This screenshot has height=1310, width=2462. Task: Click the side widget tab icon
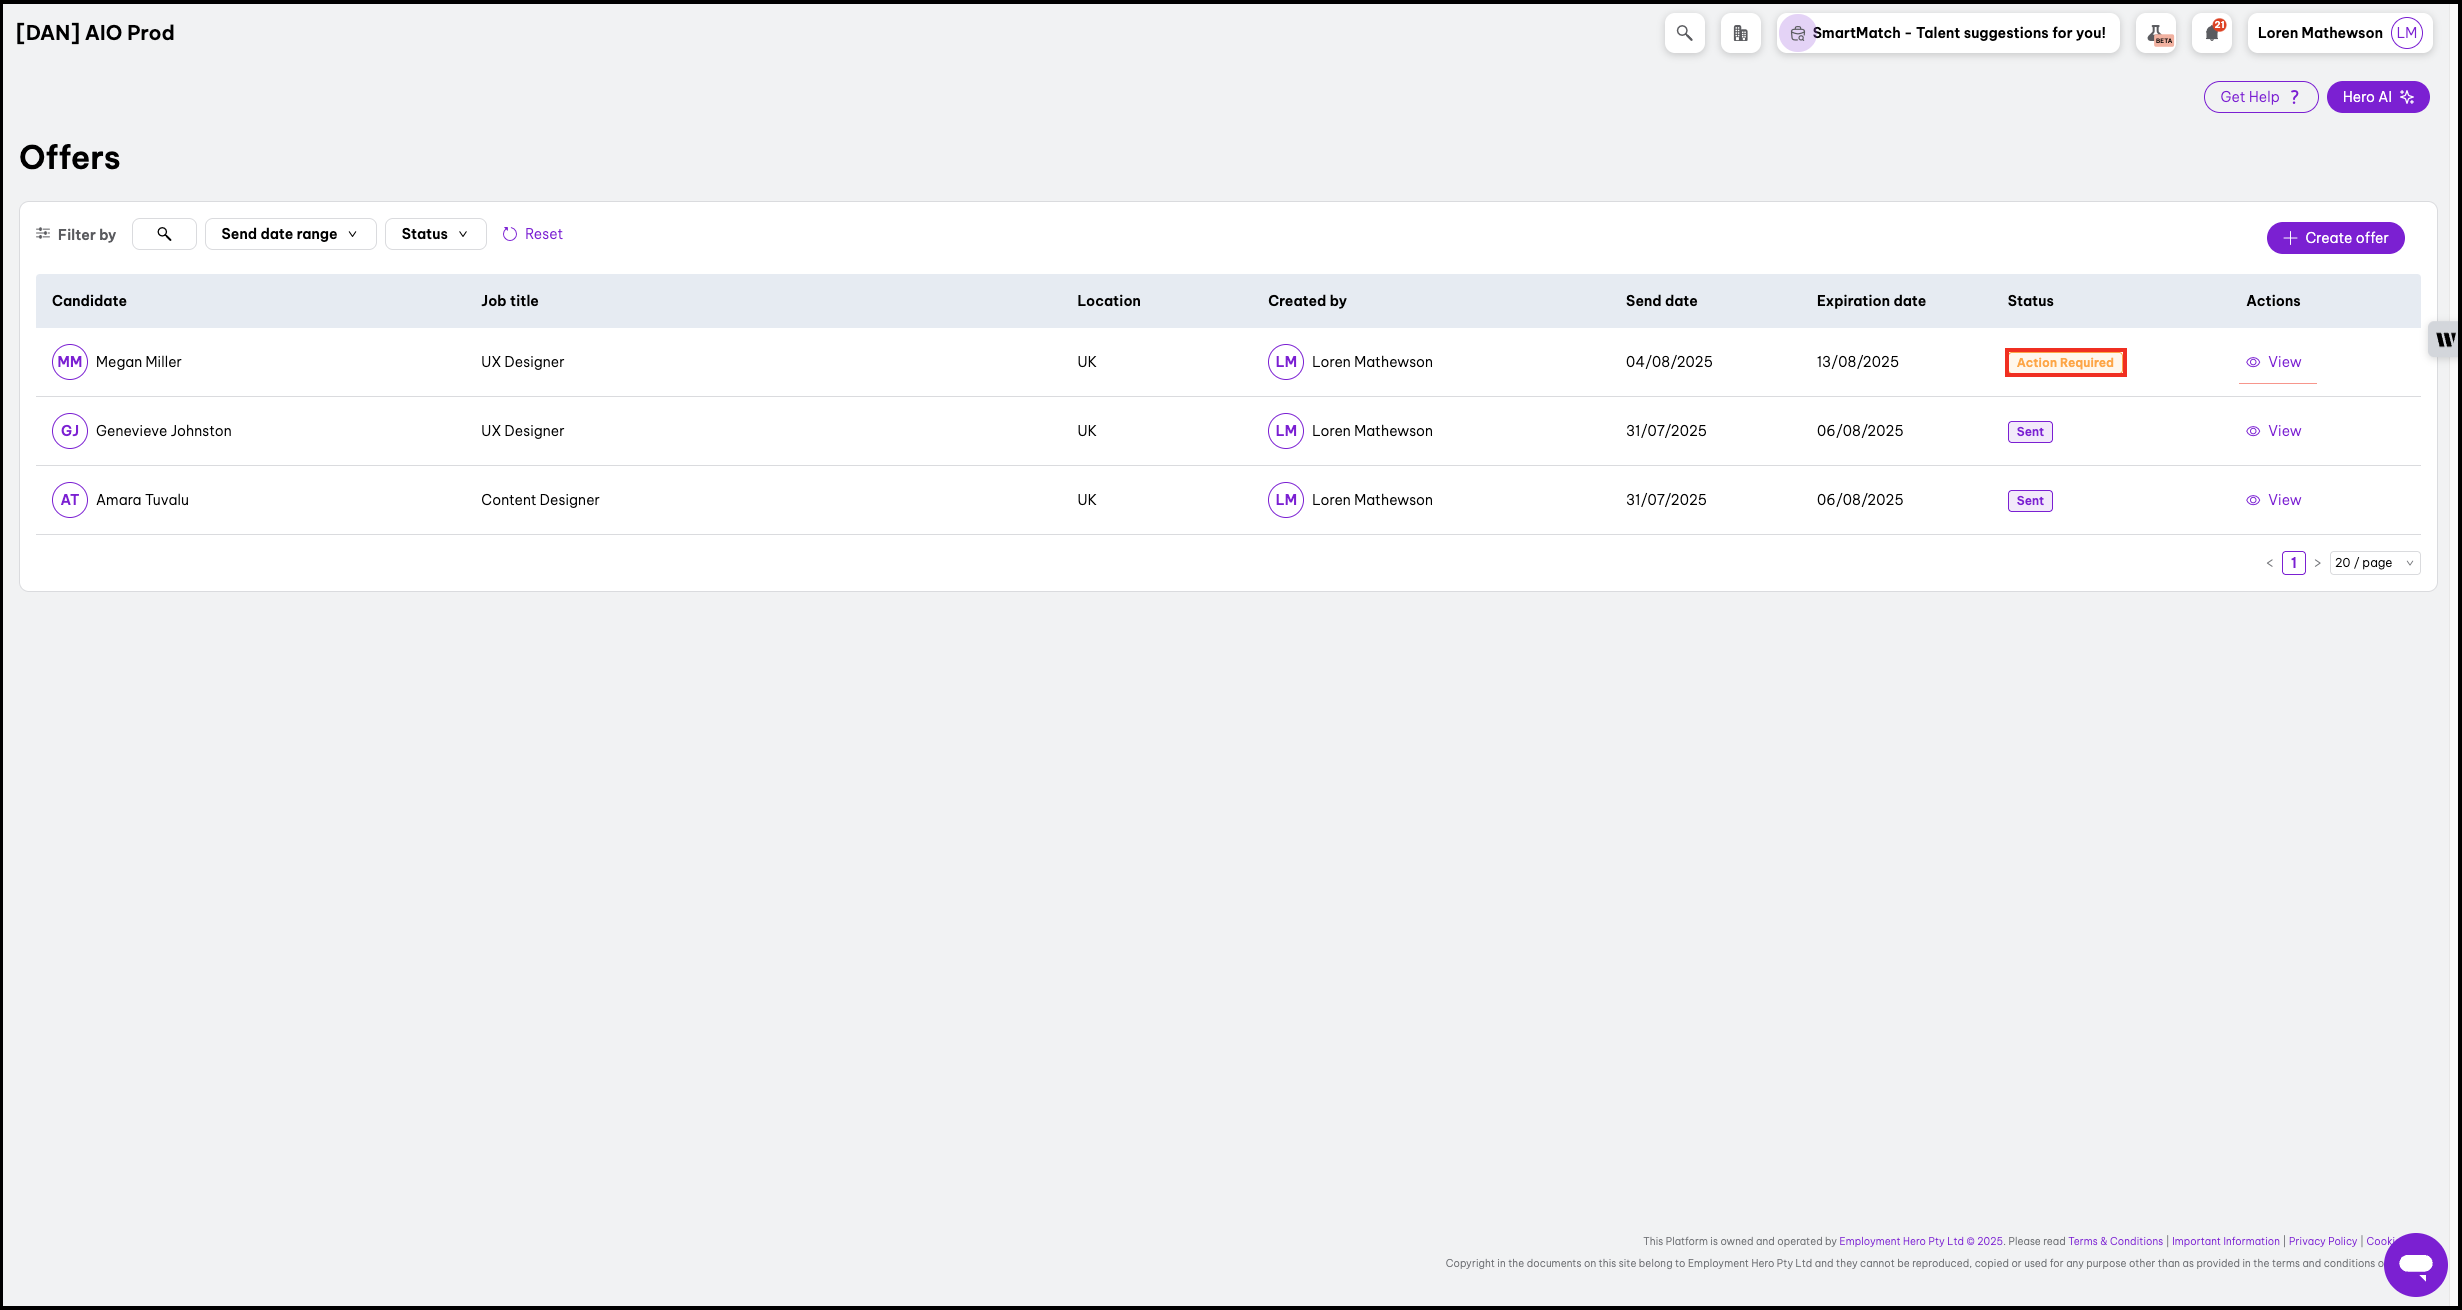point(2446,340)
